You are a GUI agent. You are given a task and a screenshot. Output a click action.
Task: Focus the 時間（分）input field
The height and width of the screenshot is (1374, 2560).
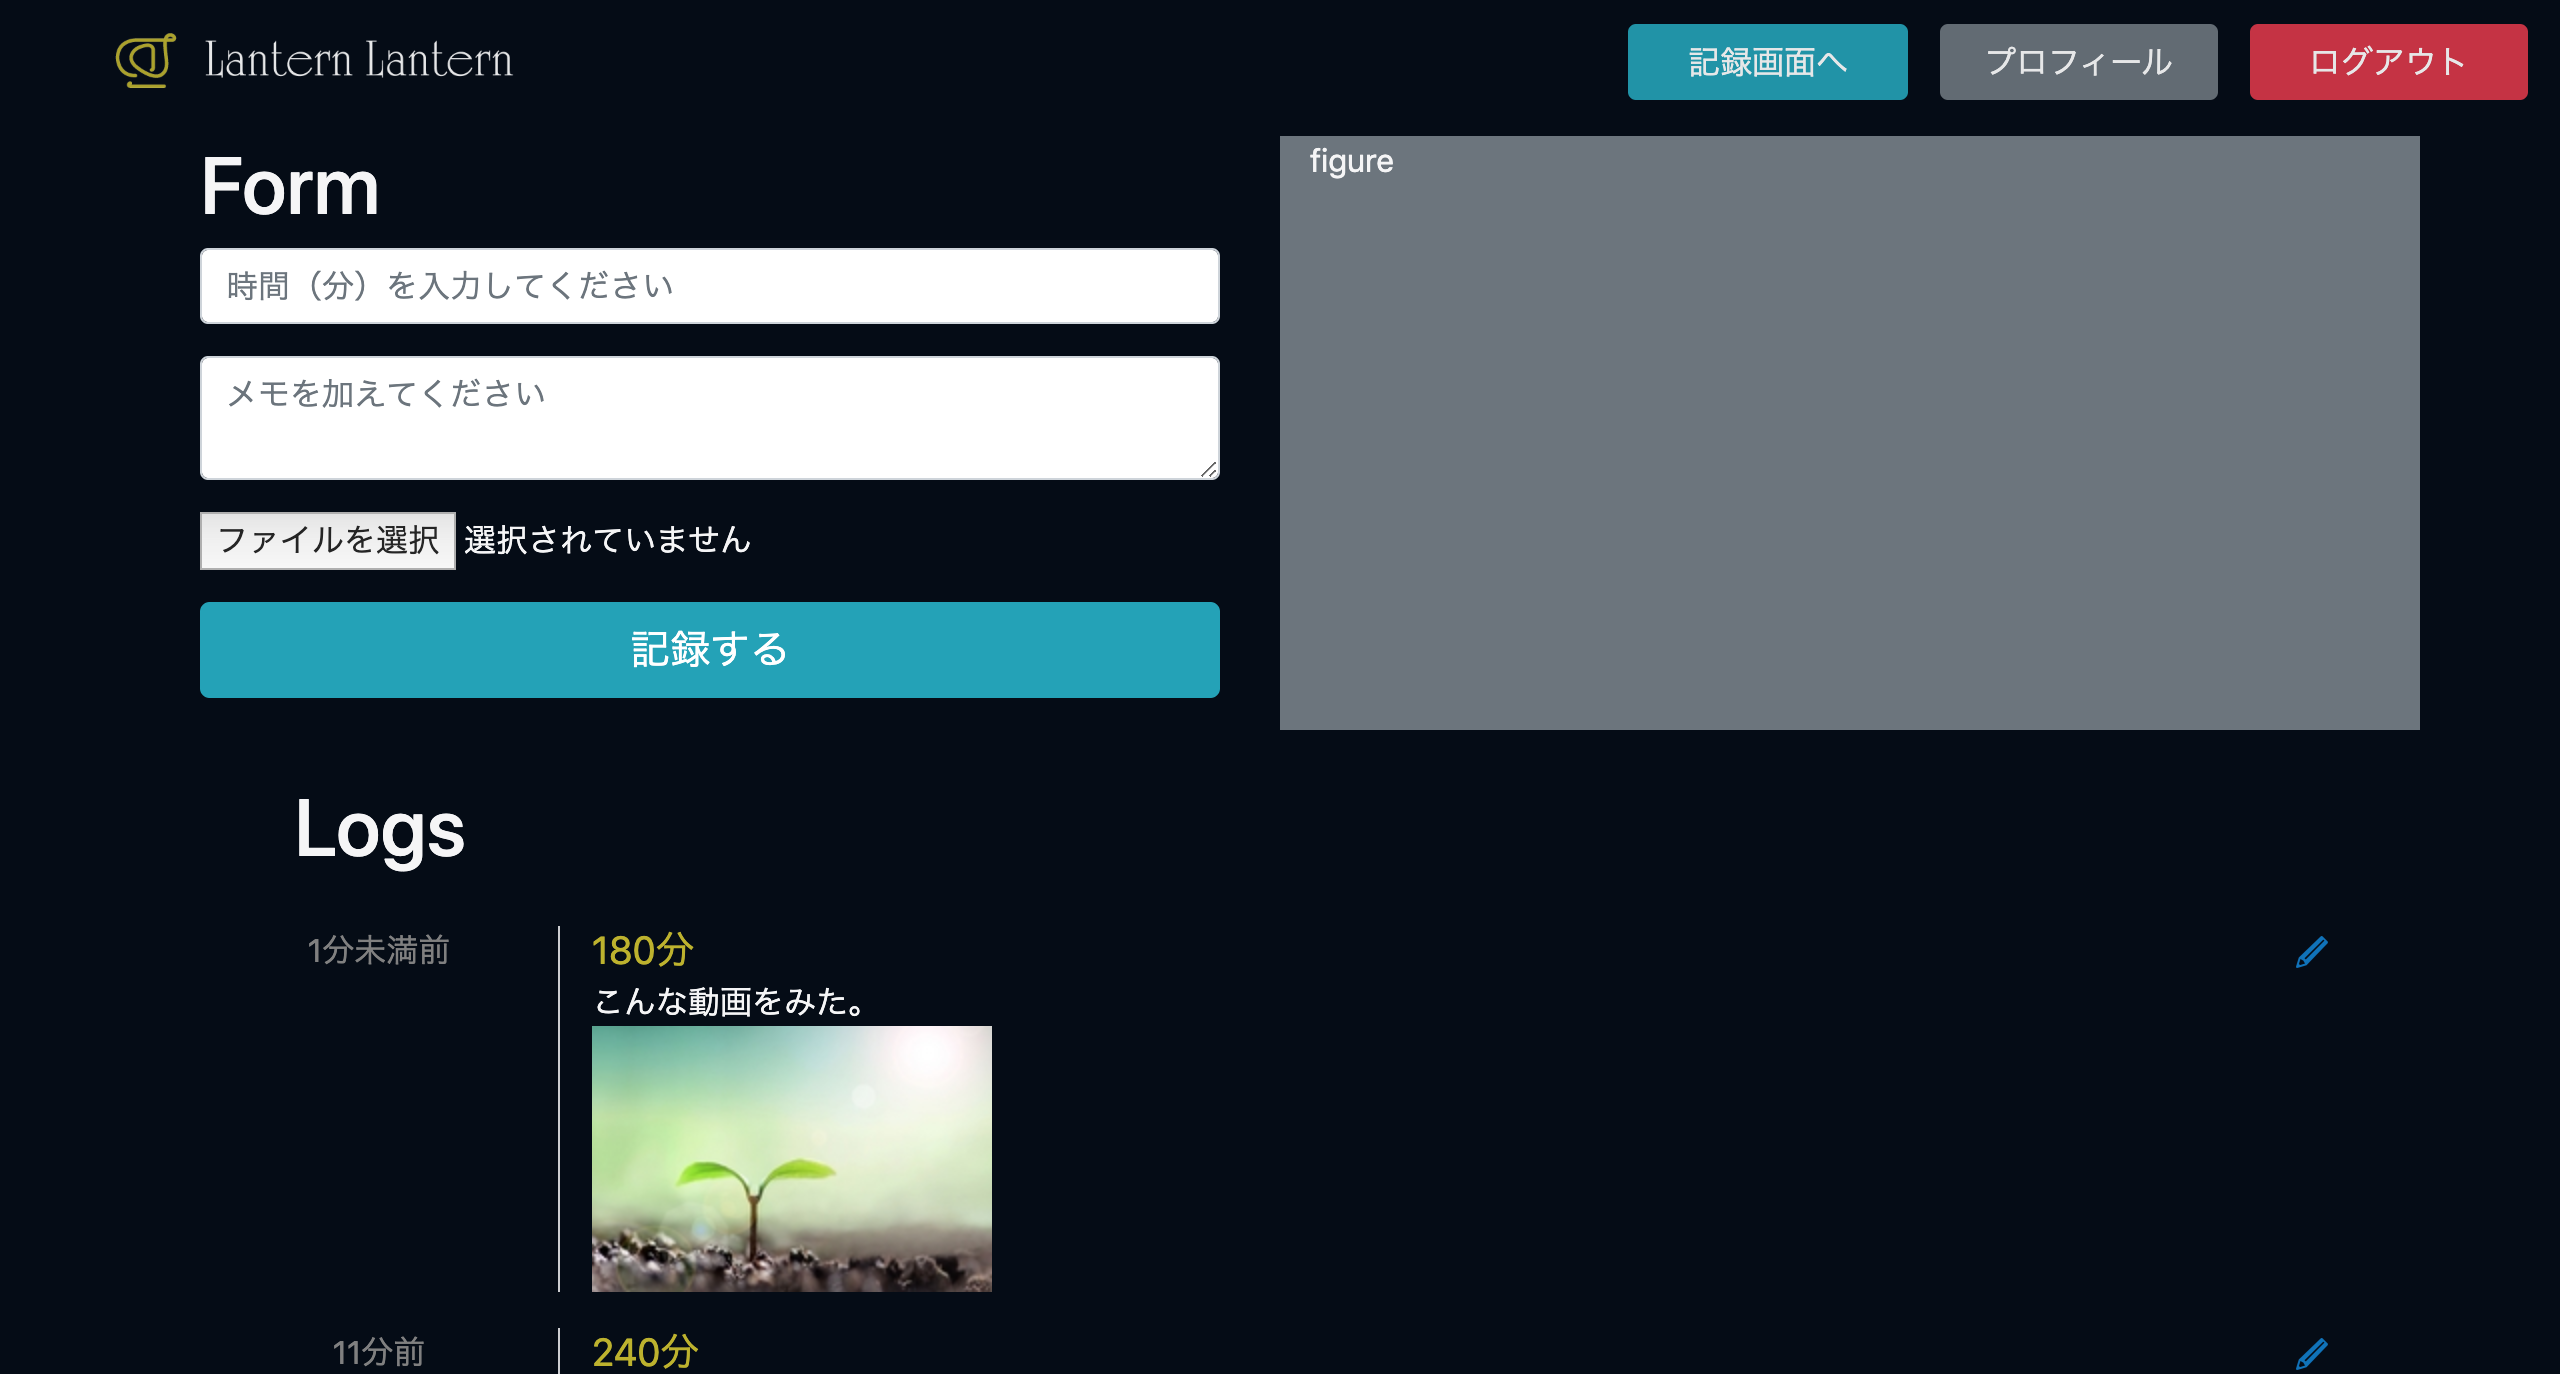709,286
